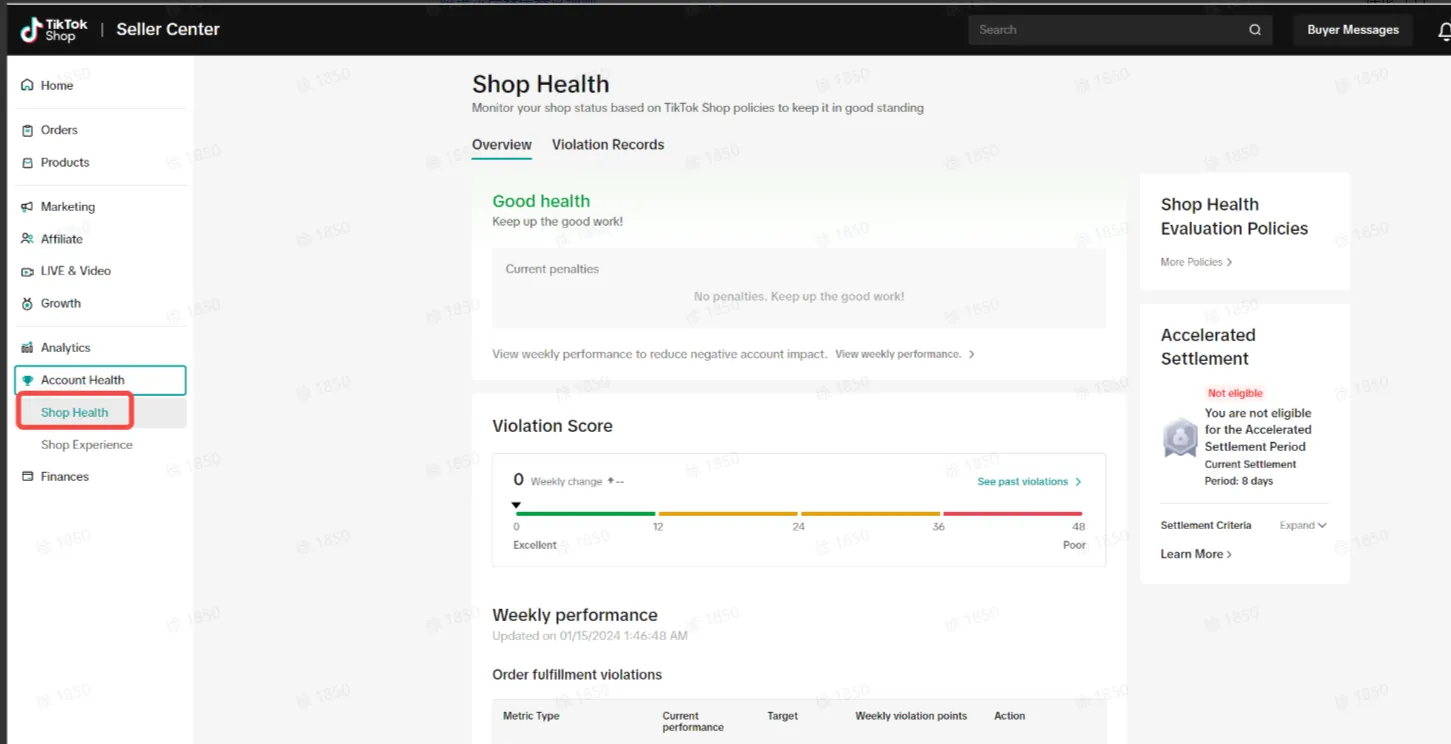1451x744 pixels.
Task: Click the search magnifier icon
Action: [1255, 30]
